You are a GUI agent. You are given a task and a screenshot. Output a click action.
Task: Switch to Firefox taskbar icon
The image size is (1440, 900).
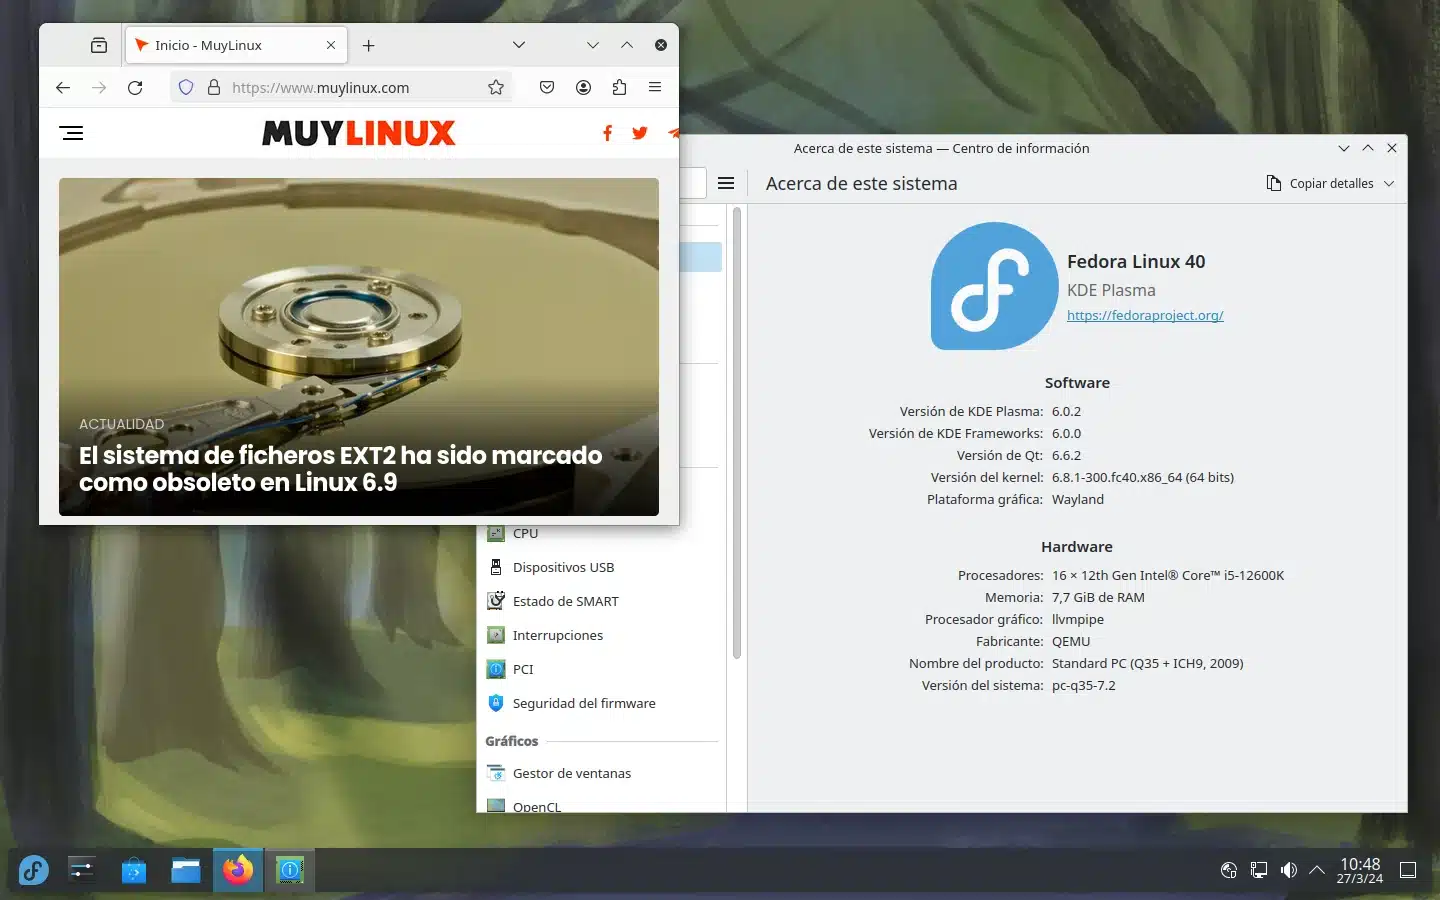pos(238,870)
